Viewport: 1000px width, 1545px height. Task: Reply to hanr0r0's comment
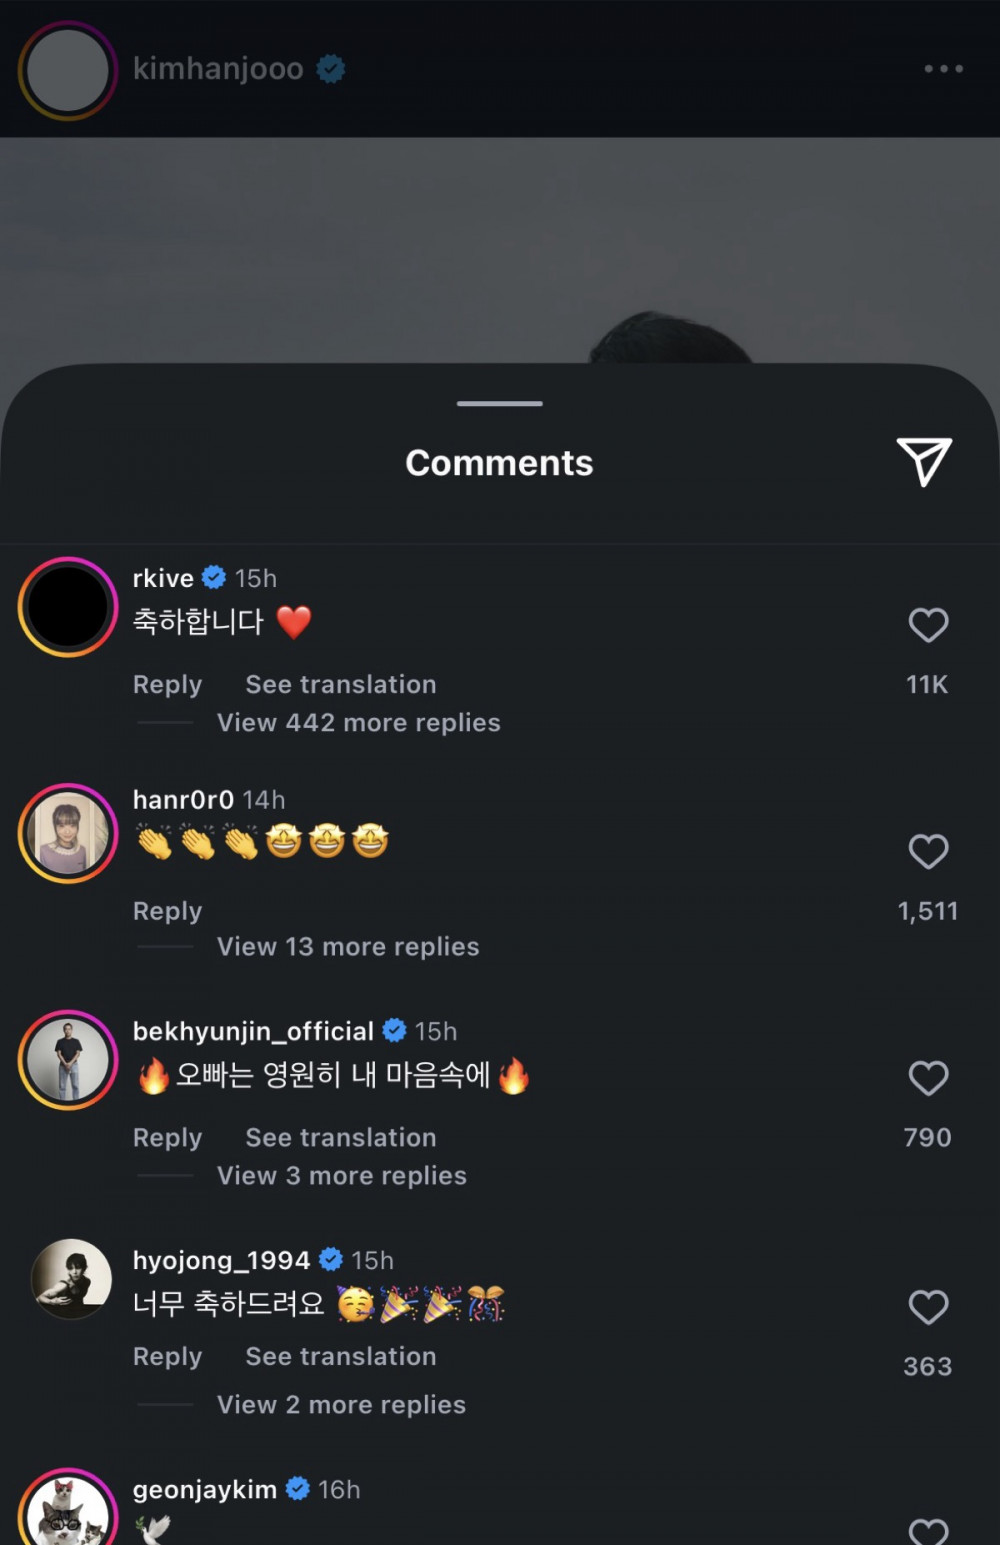[167, 912]
